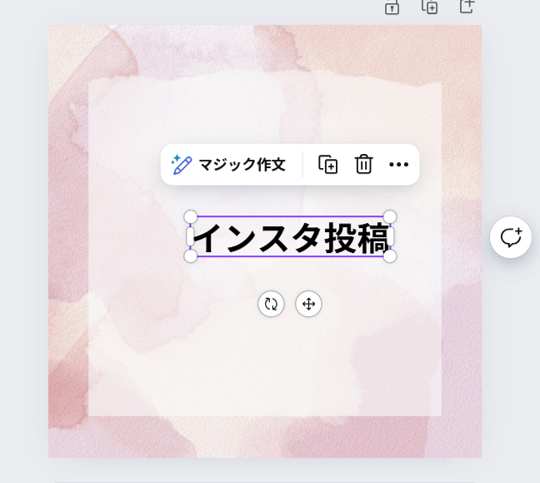Add a new page with the top-right icon
This screenshot has height=483, width=540.
pos(467,6)
